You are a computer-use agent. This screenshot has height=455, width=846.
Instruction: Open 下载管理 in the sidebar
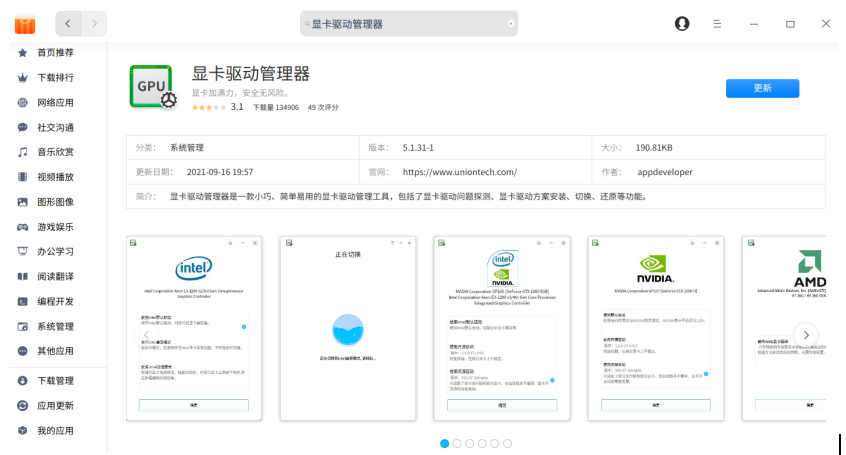click(x=55, y=381)
